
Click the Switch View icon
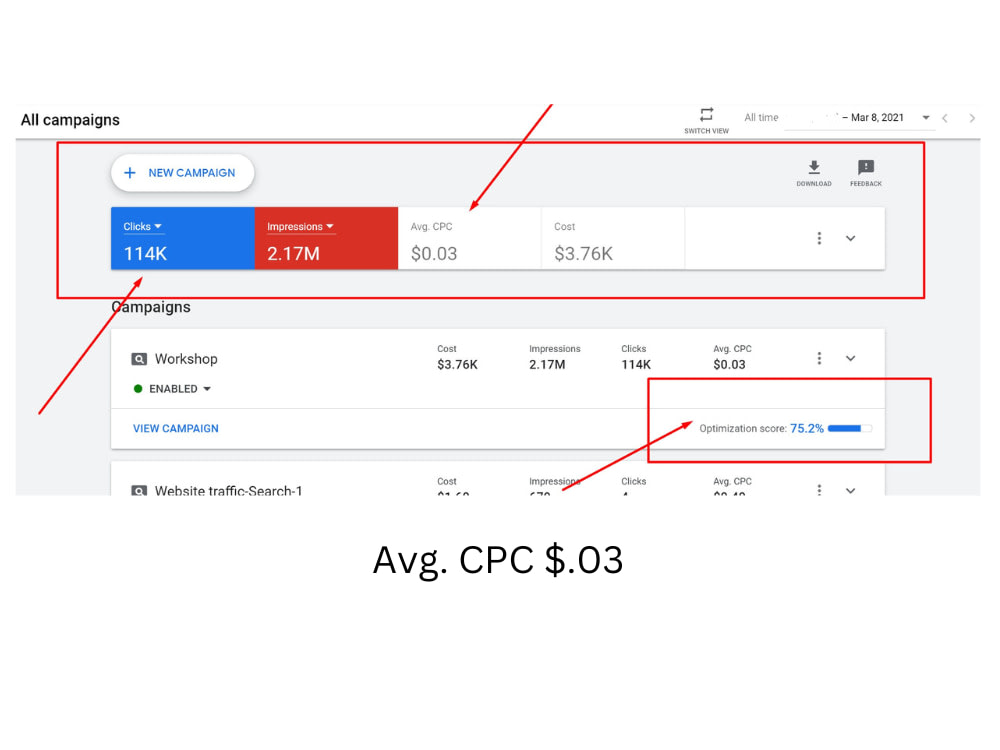click(706, 115)
